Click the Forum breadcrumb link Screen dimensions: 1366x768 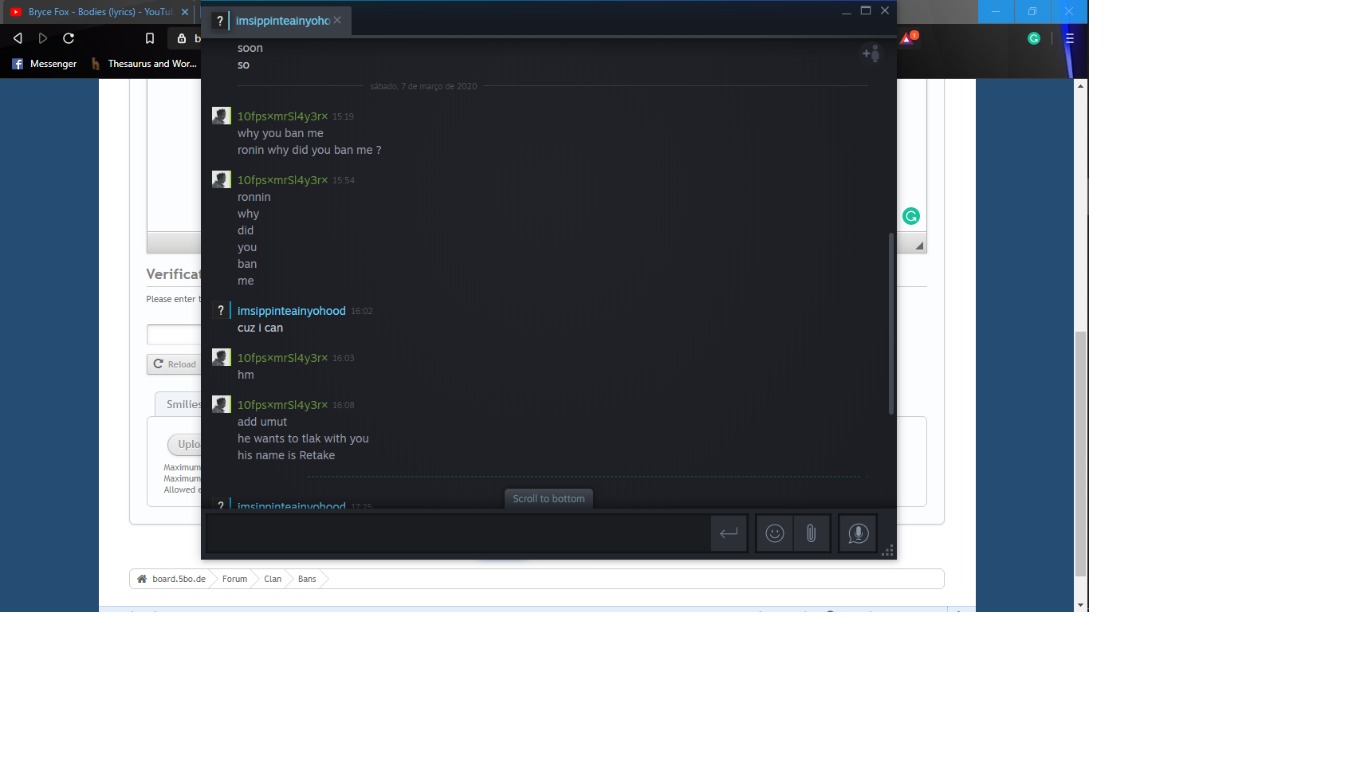click(x=234, y=579)
